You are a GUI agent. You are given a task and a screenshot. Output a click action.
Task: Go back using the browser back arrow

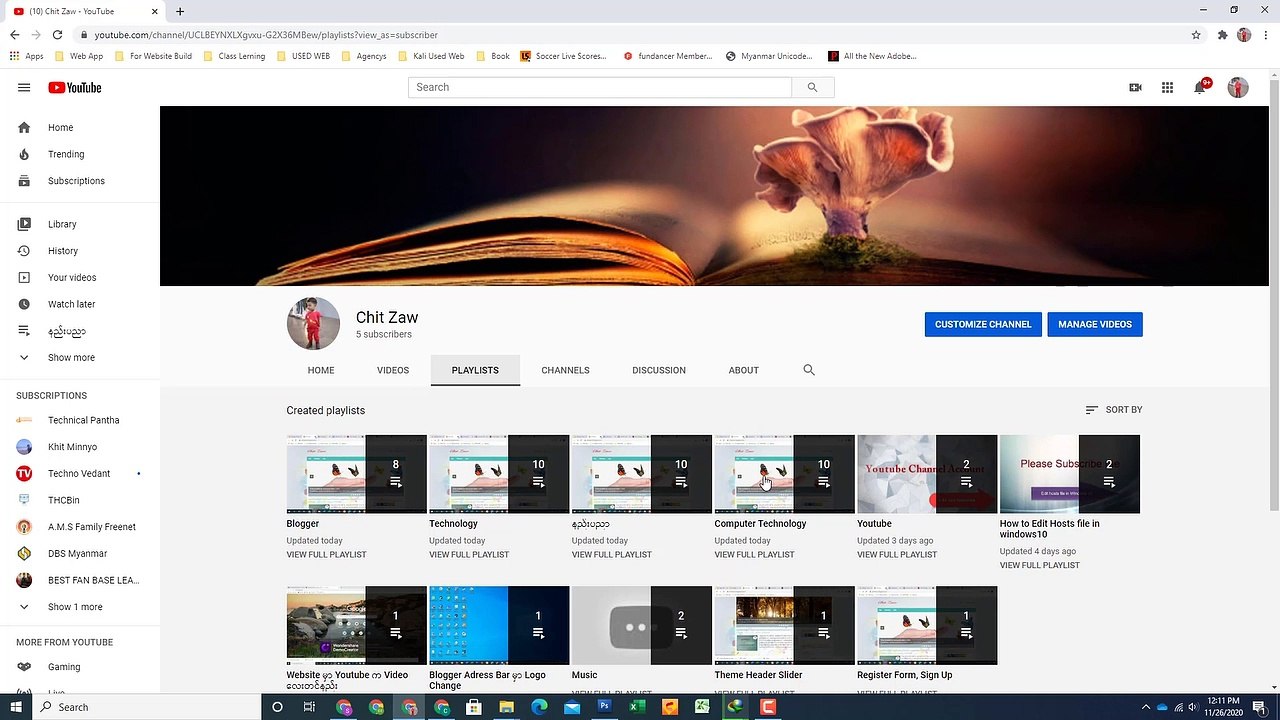click(x=15, y=34)
